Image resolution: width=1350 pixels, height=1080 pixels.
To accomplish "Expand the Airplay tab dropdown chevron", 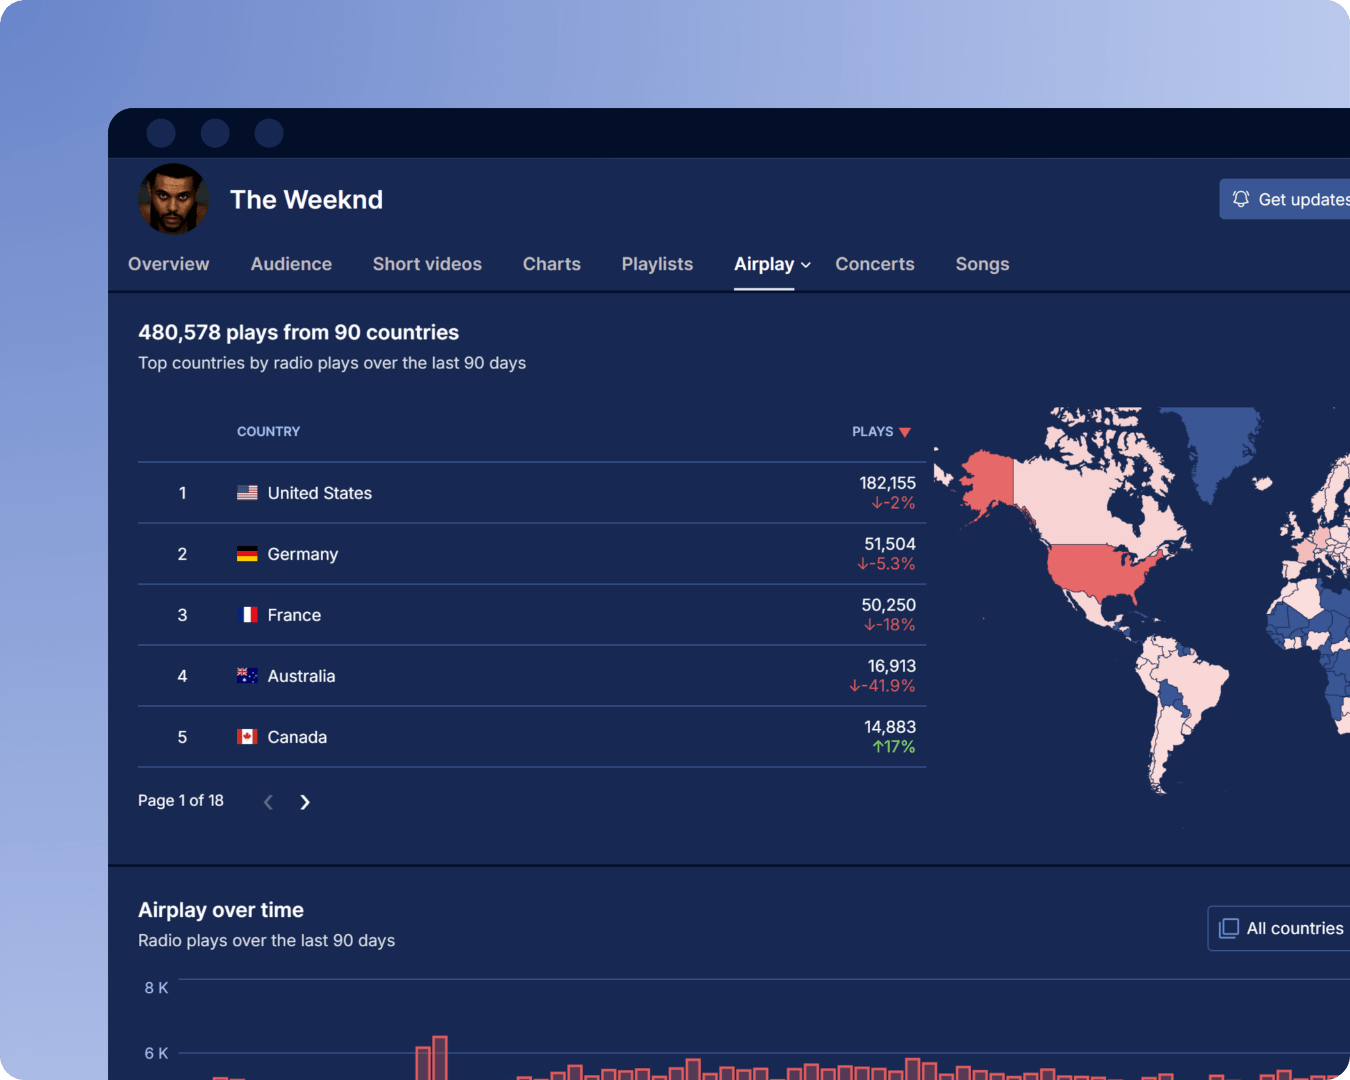I will click(x=806, y=265).
